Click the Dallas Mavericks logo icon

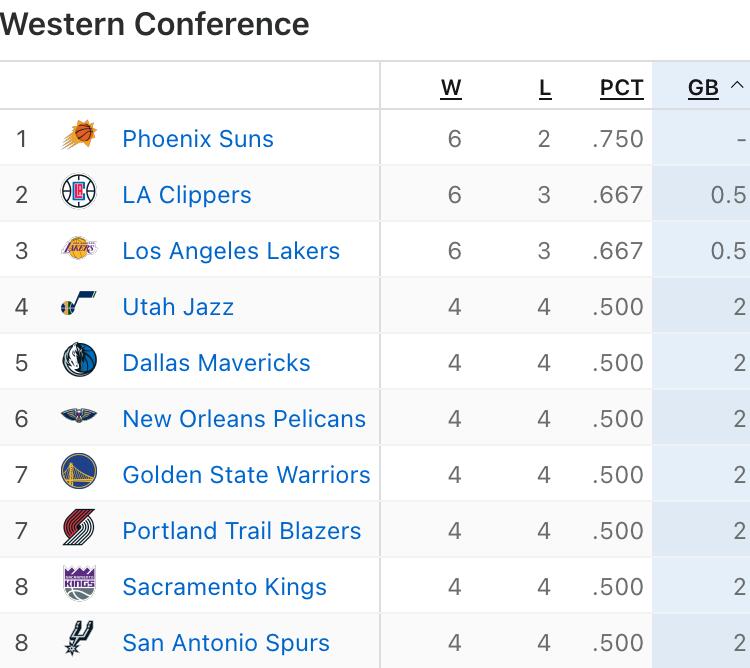79,361
